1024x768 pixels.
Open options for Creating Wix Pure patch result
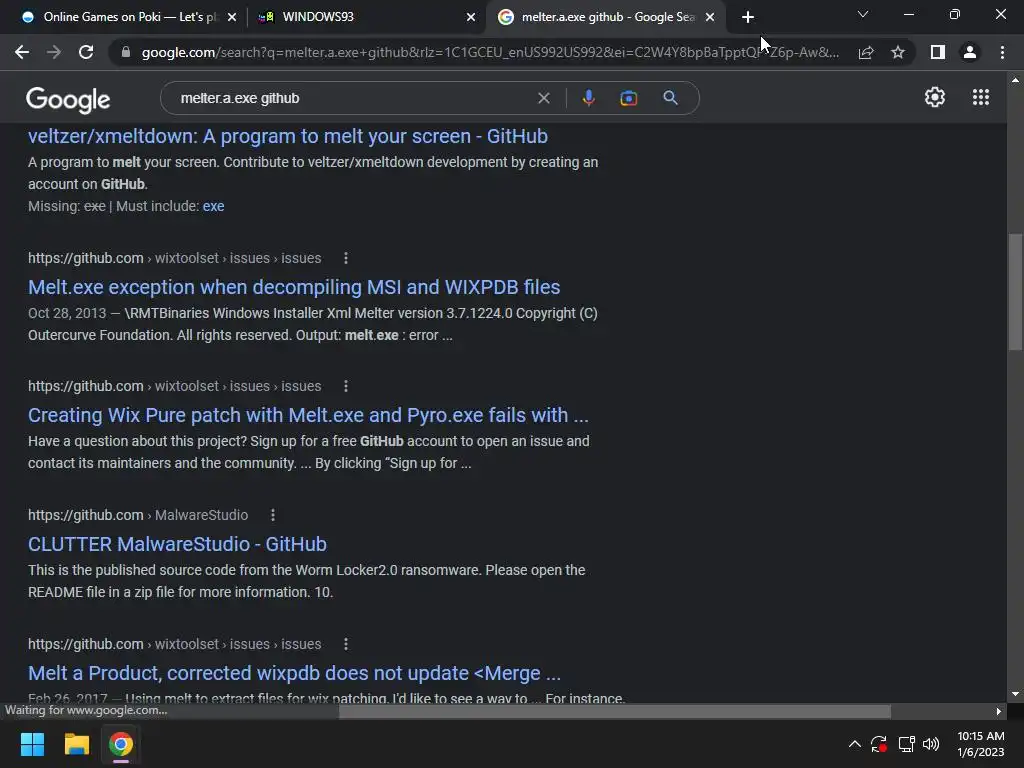[x=346, y=386]
